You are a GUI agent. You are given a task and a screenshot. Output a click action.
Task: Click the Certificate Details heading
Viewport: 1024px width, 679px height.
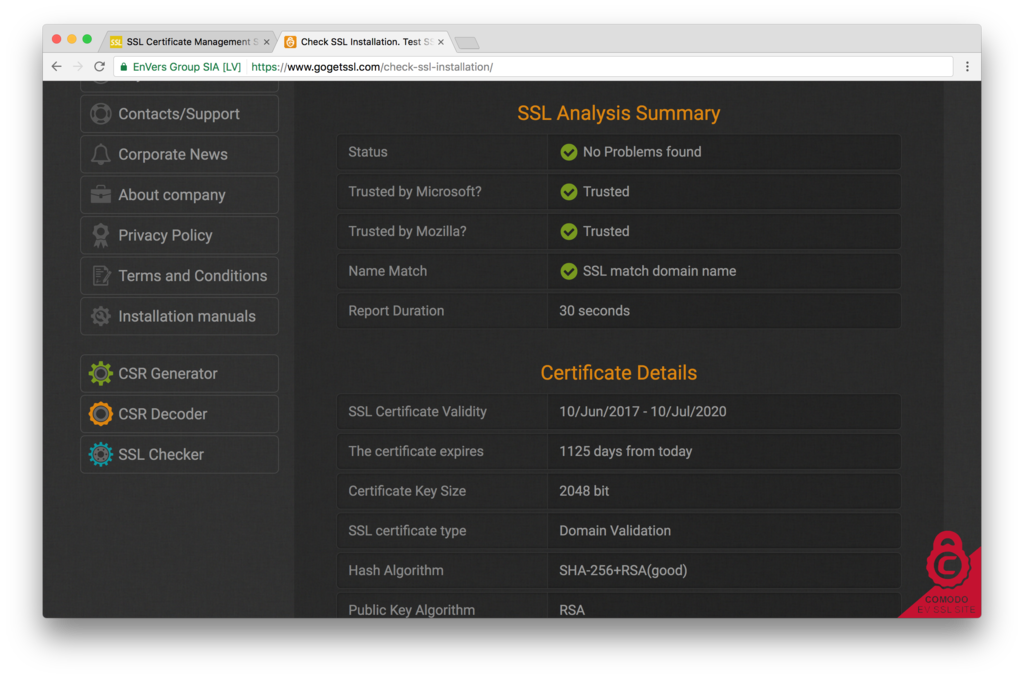618,373
